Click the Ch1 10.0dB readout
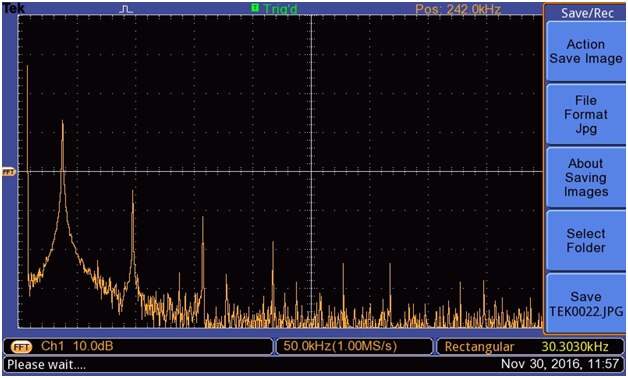Image resolution: width=628 pixels, height=378 pixels. click(77, 346)
